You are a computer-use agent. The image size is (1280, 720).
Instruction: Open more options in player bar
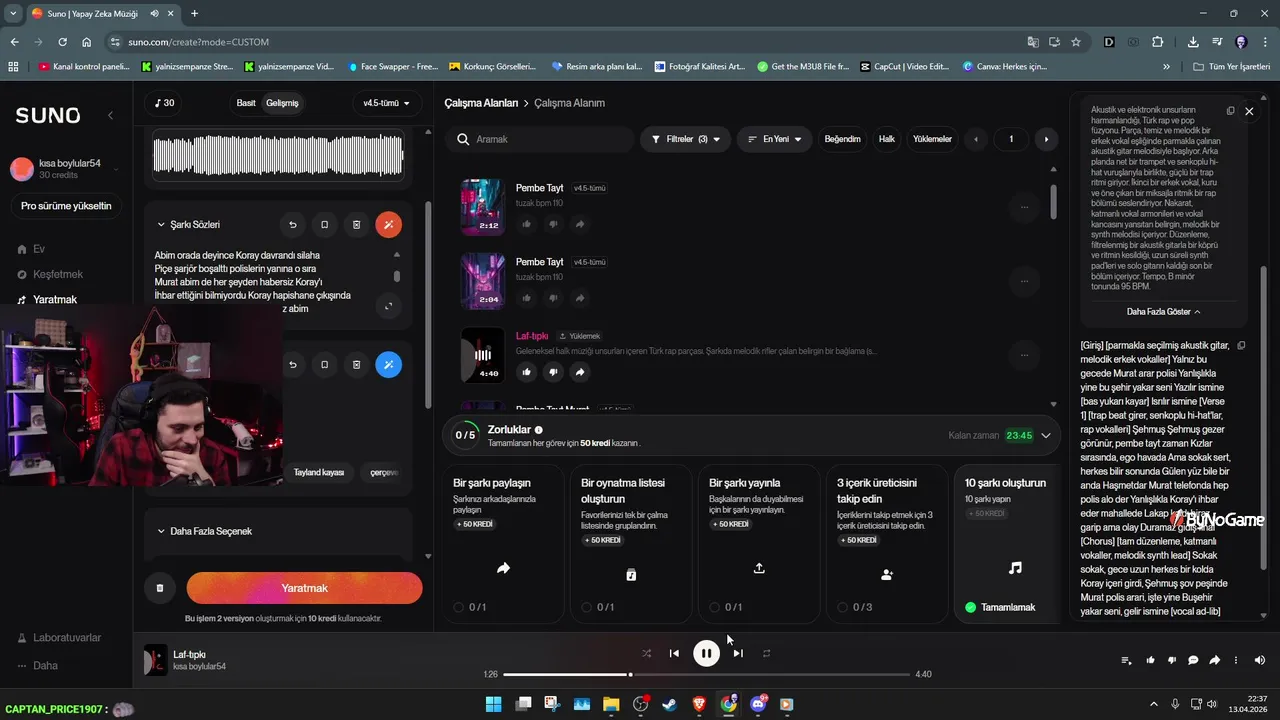(x=1236, y=660)
